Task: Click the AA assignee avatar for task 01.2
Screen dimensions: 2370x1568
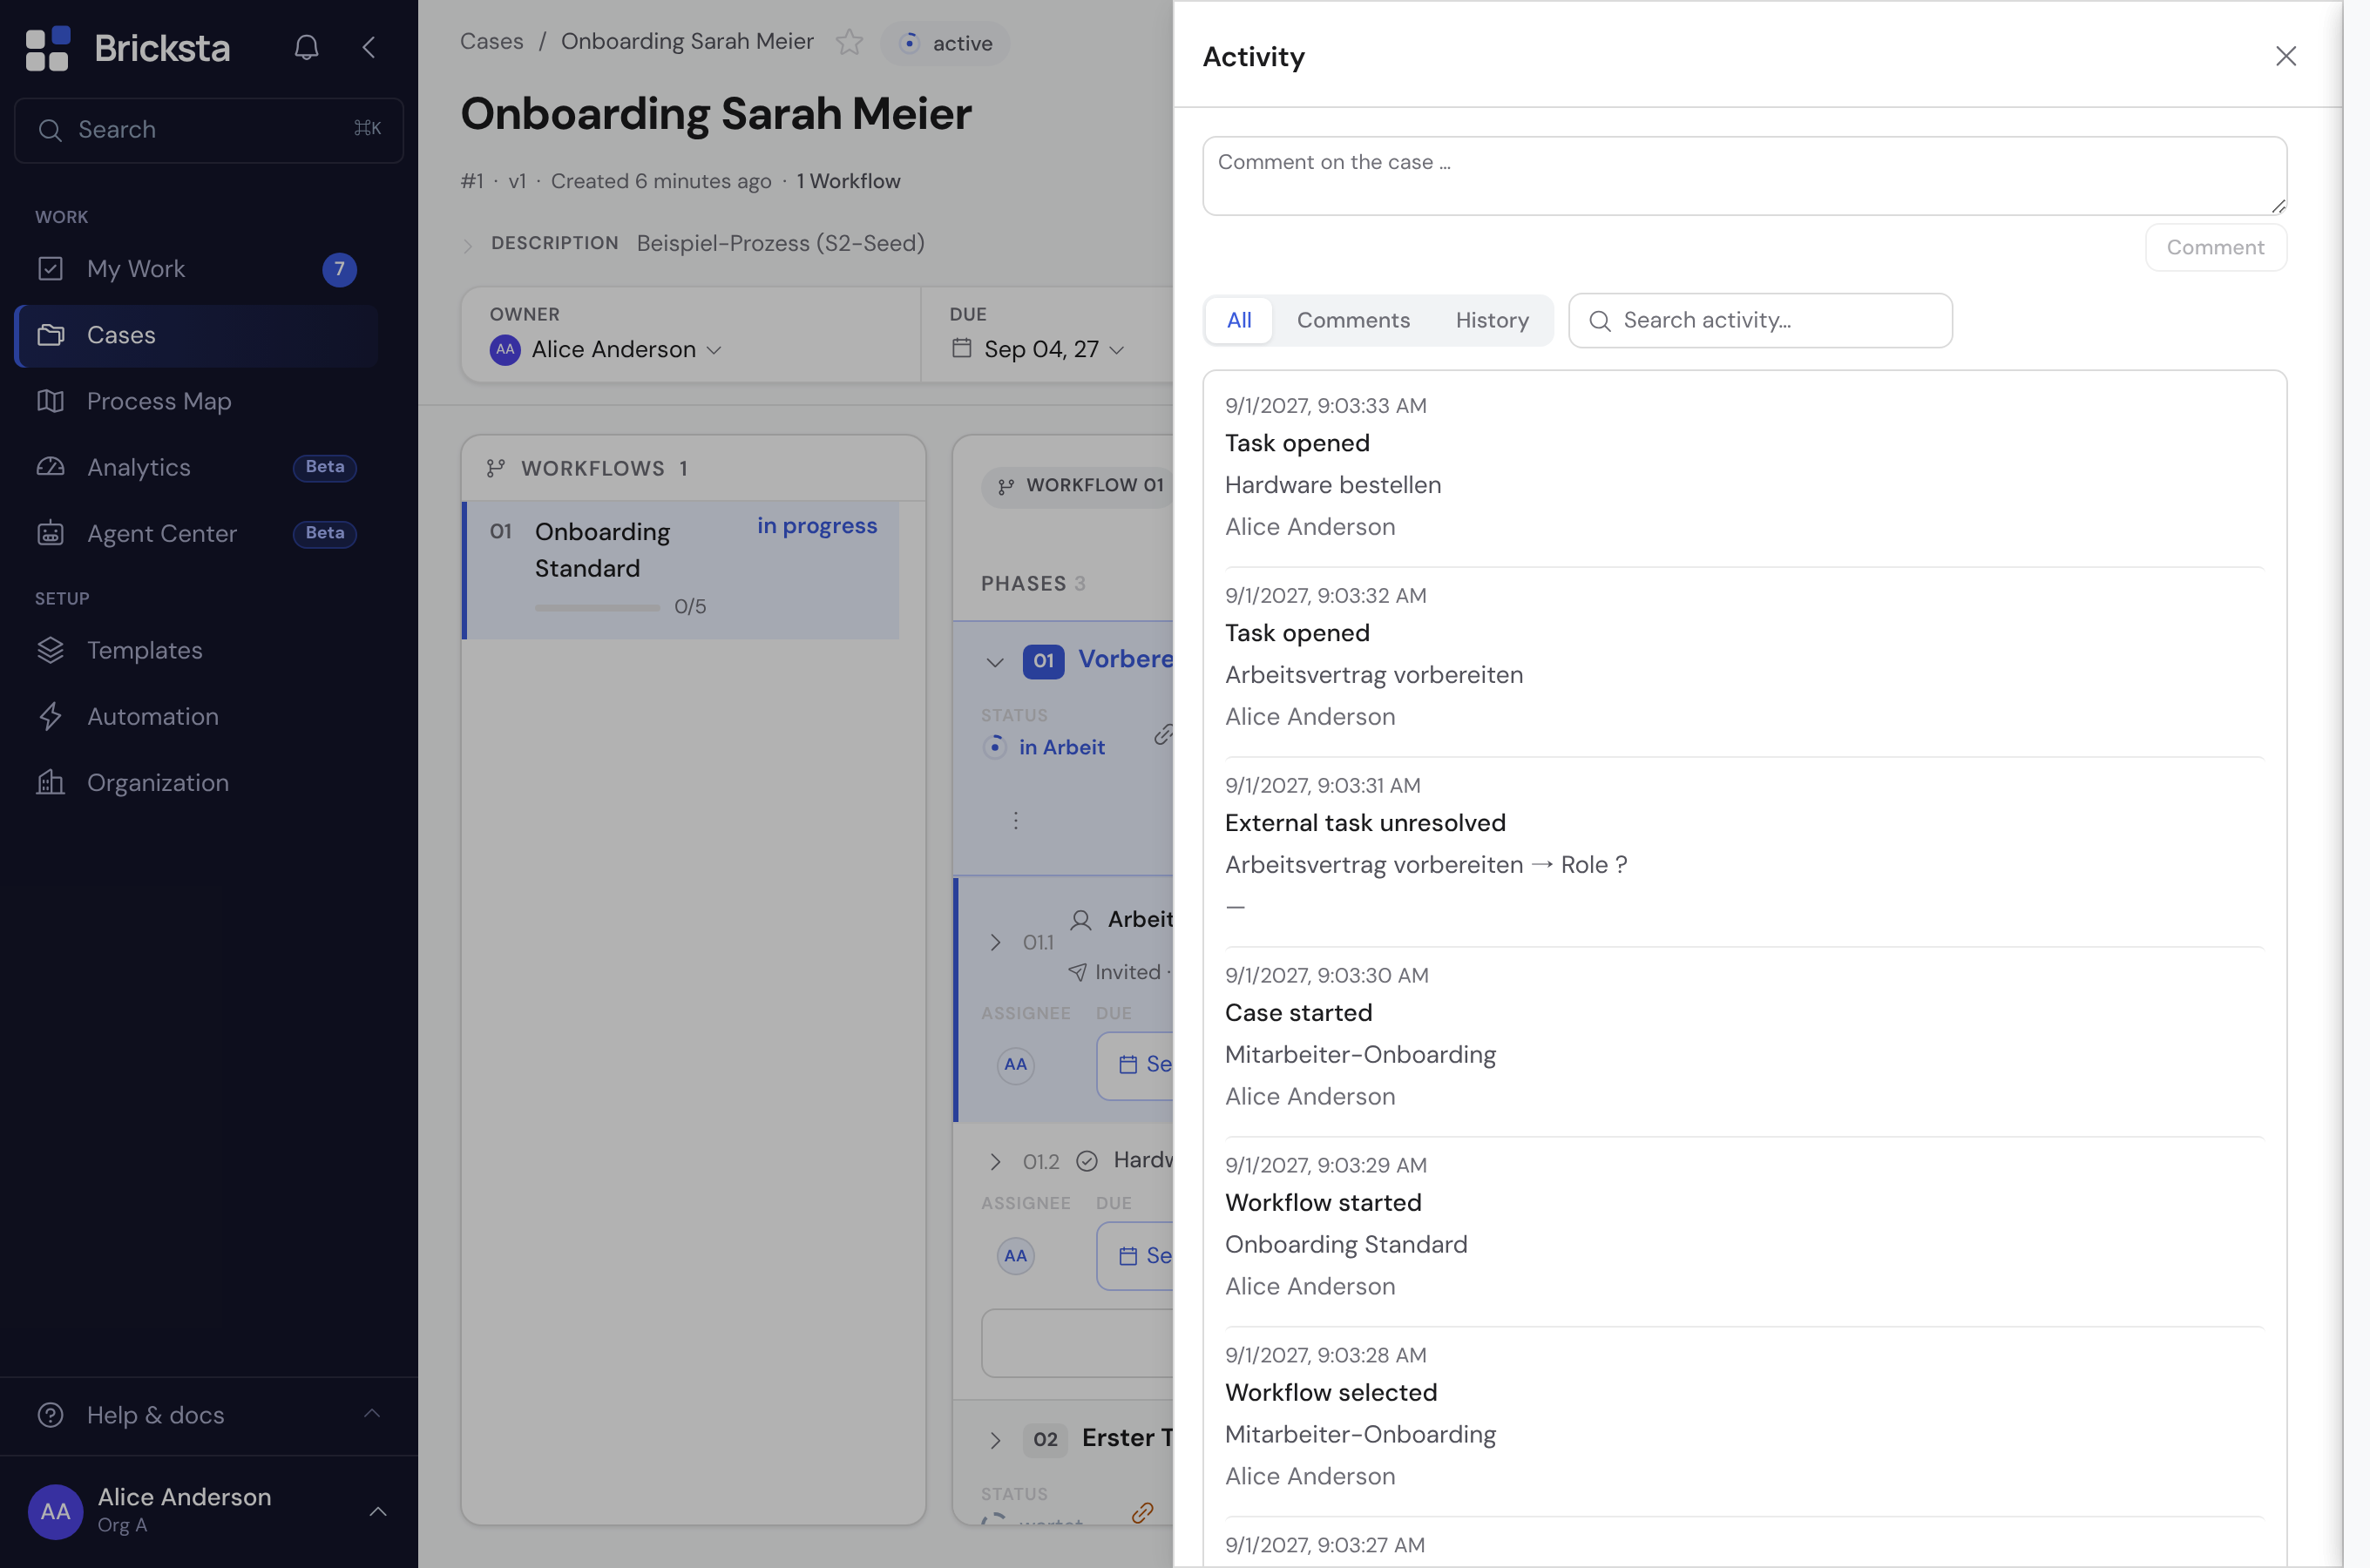Action: point(1016,1255)
